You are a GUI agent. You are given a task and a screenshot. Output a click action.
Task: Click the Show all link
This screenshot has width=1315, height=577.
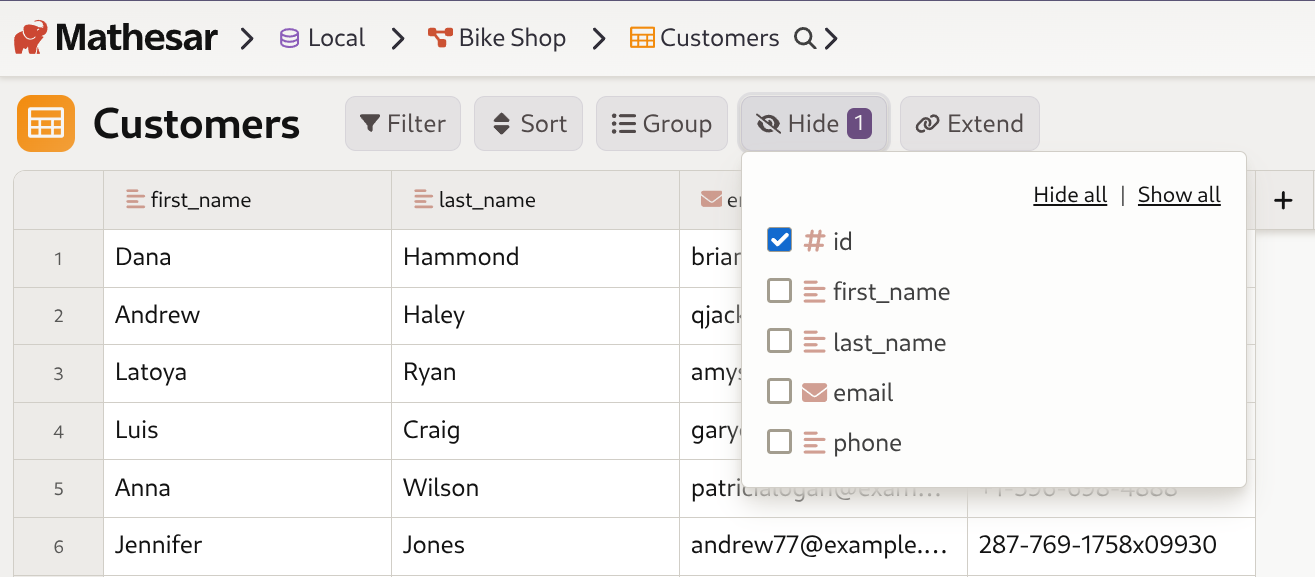tap(1179, 194)
